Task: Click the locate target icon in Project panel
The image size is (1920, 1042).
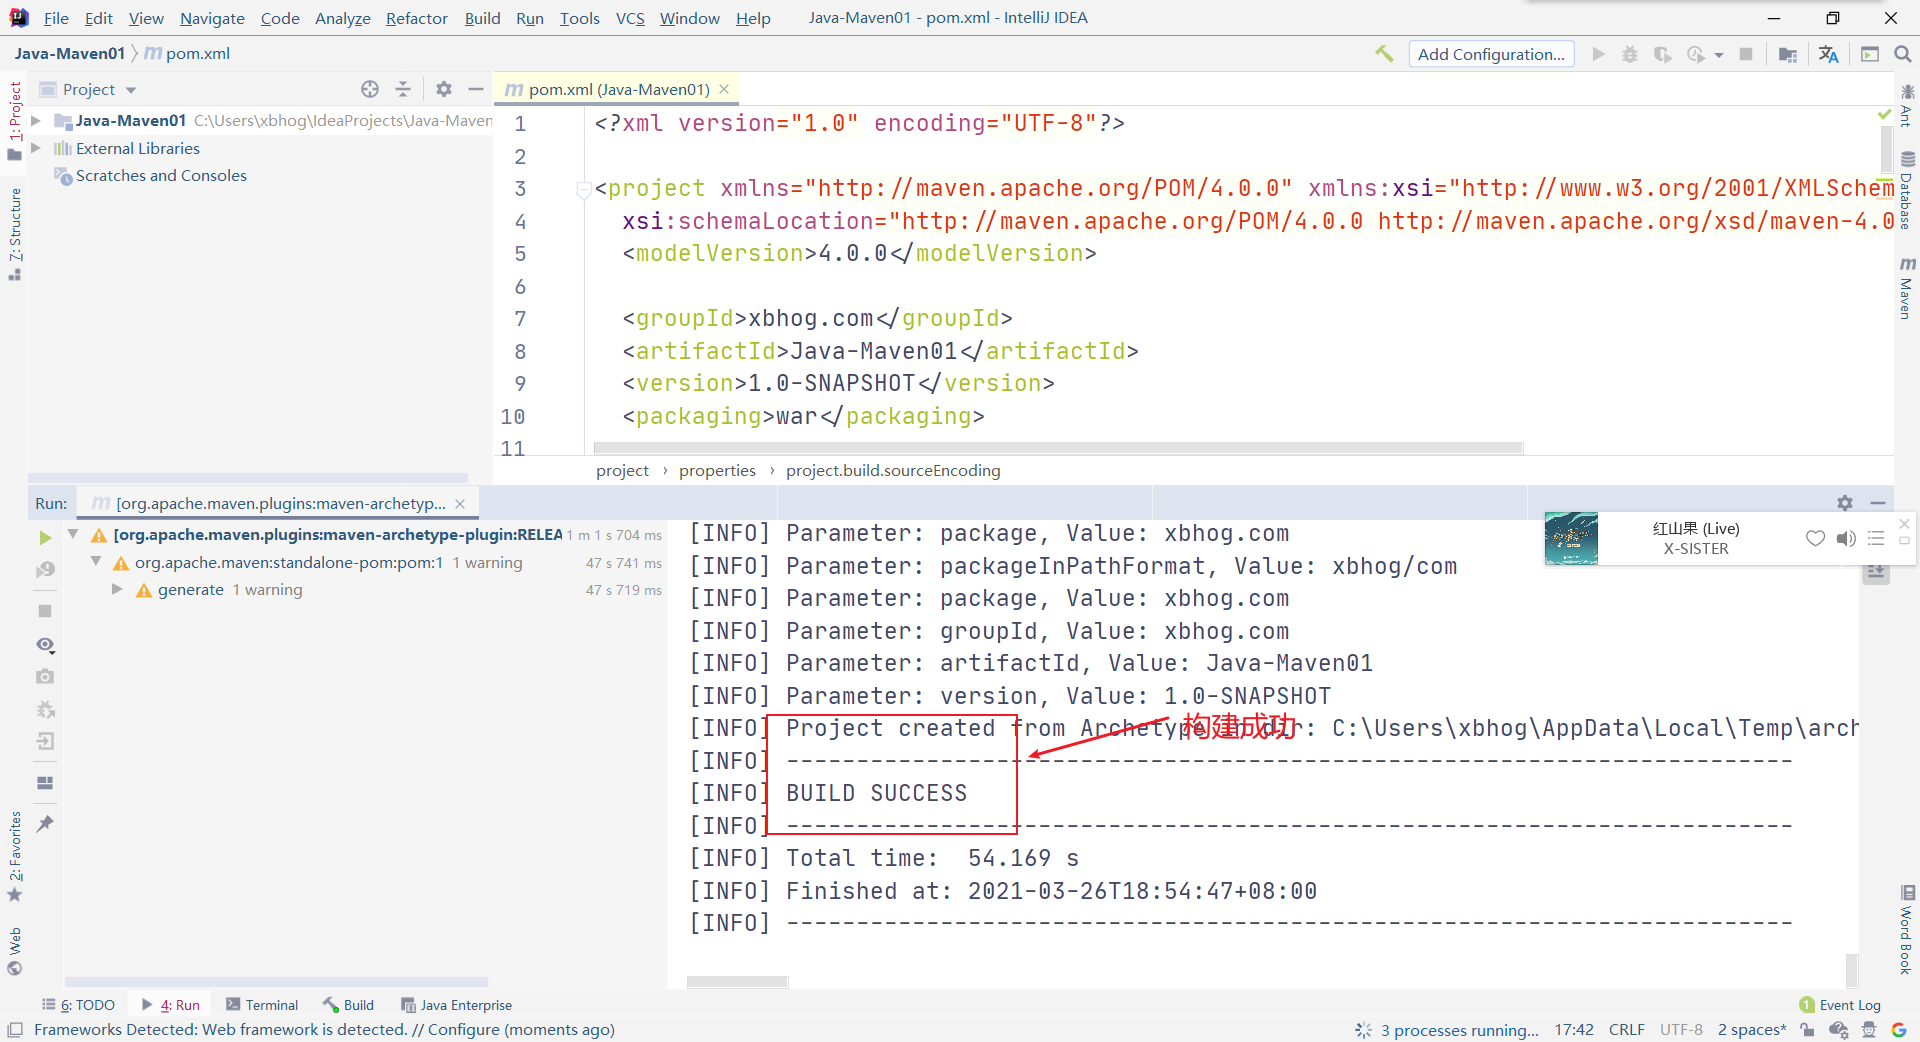Action: (370, 89)
